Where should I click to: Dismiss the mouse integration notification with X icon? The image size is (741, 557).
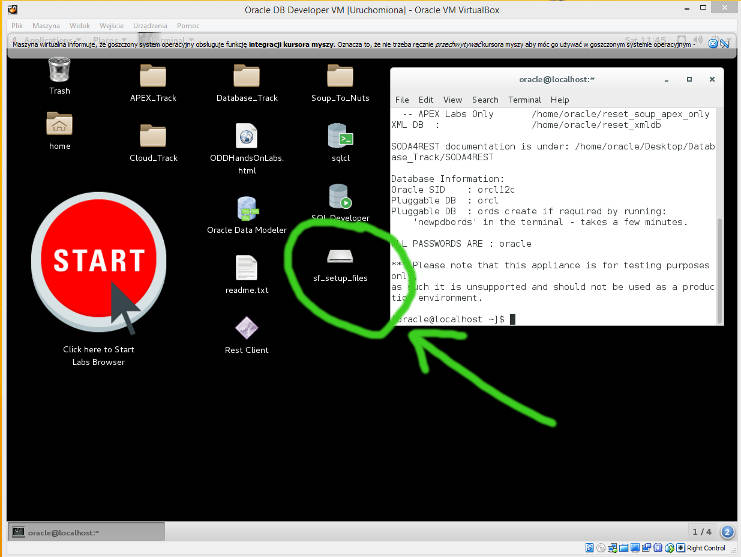tap(713, 43)
